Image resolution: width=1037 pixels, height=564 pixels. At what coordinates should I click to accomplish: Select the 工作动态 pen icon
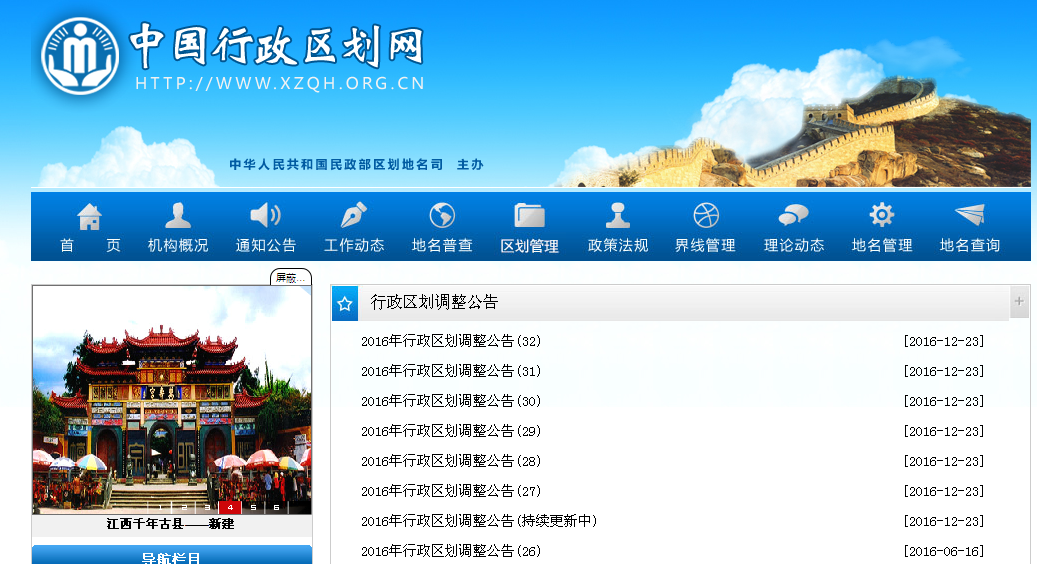353,216
